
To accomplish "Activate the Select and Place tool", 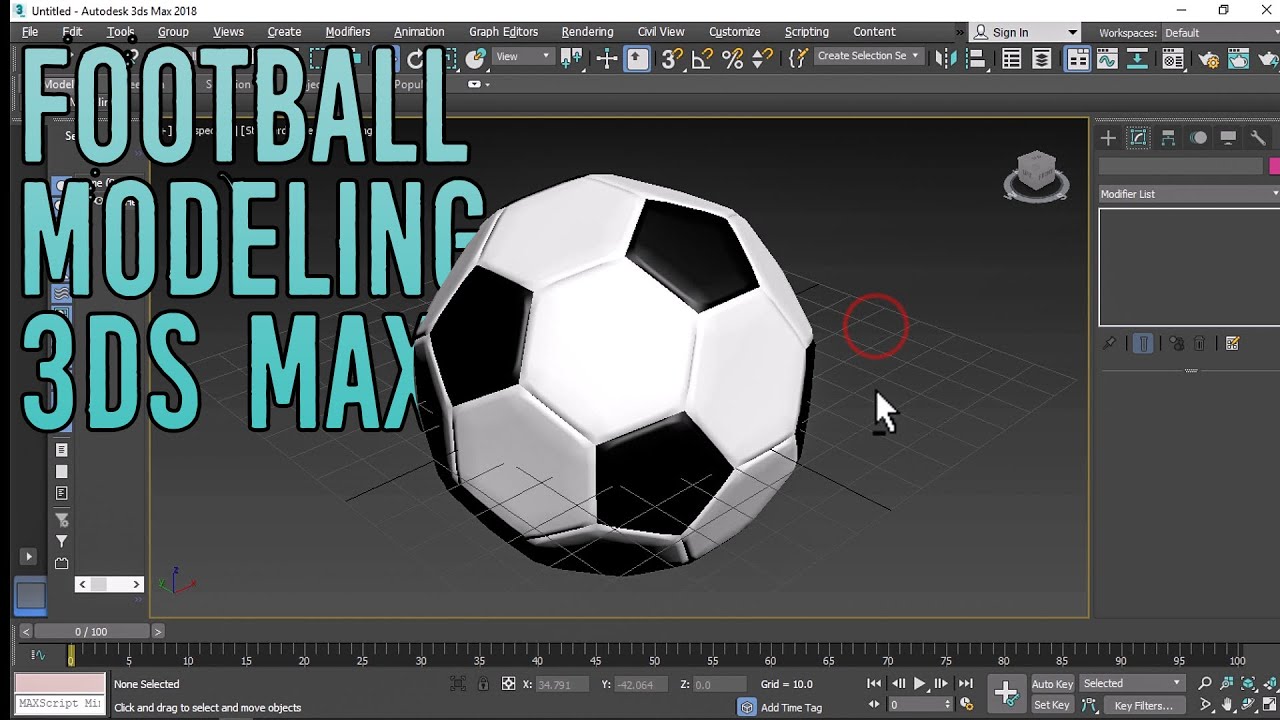I will click(x=476, y=59).
